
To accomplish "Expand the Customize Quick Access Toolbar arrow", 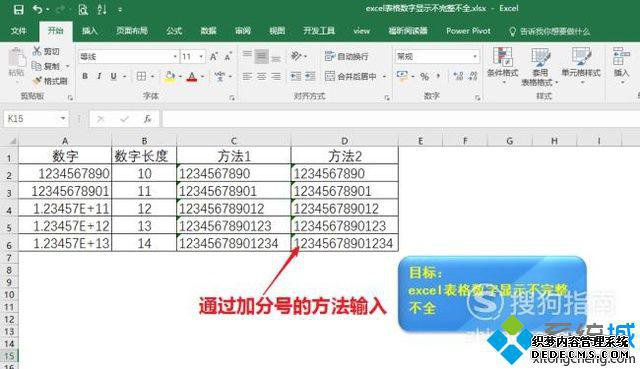I will (120, 9).
